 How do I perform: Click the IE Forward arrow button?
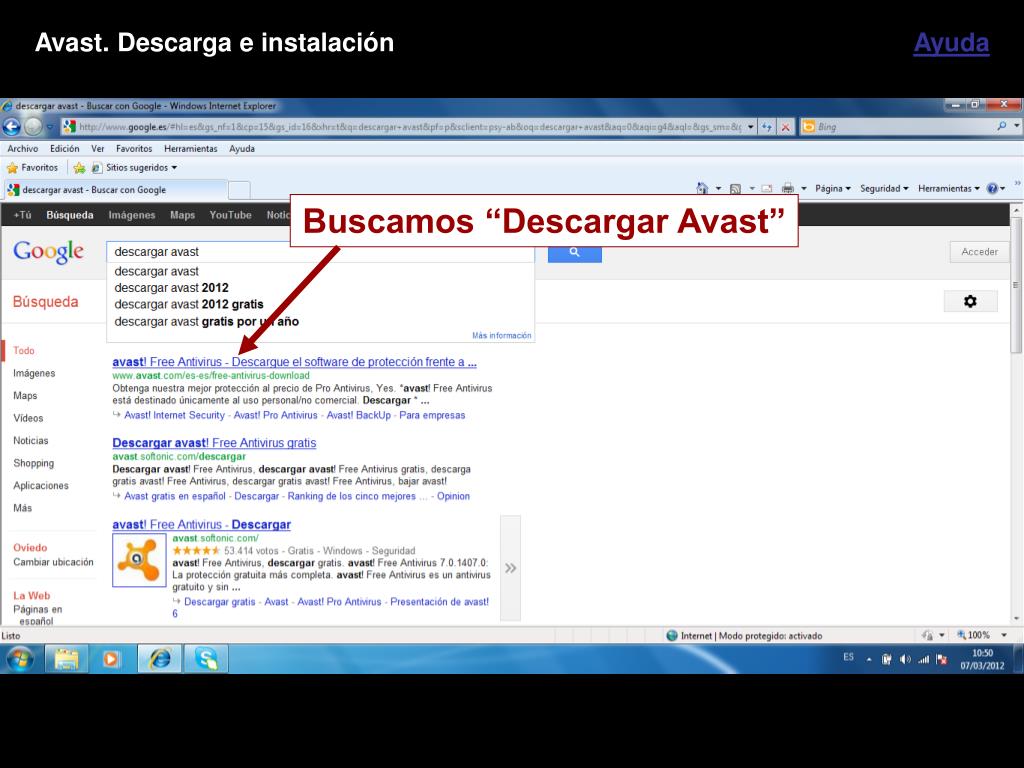(33, 127)
